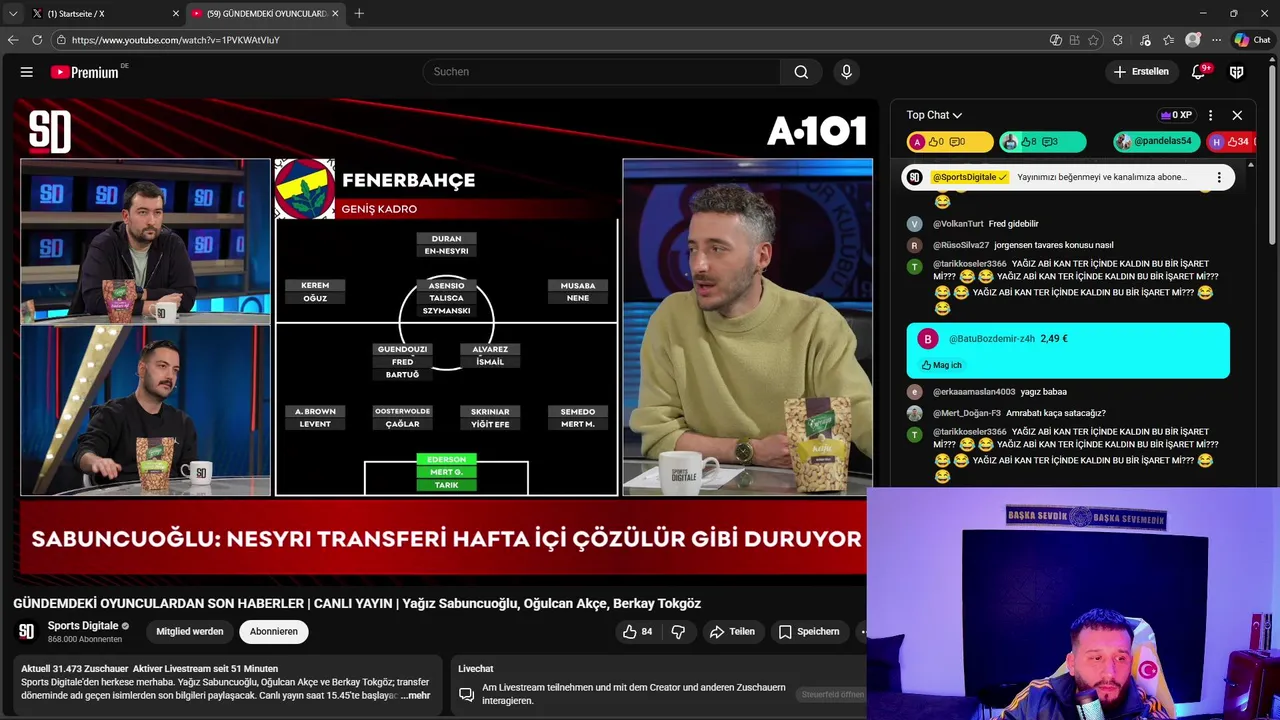Click the @BatuBozdemir-z4h 2,49 € Super Chat
Screen dimensions: 1280x720
(1068, 351)
